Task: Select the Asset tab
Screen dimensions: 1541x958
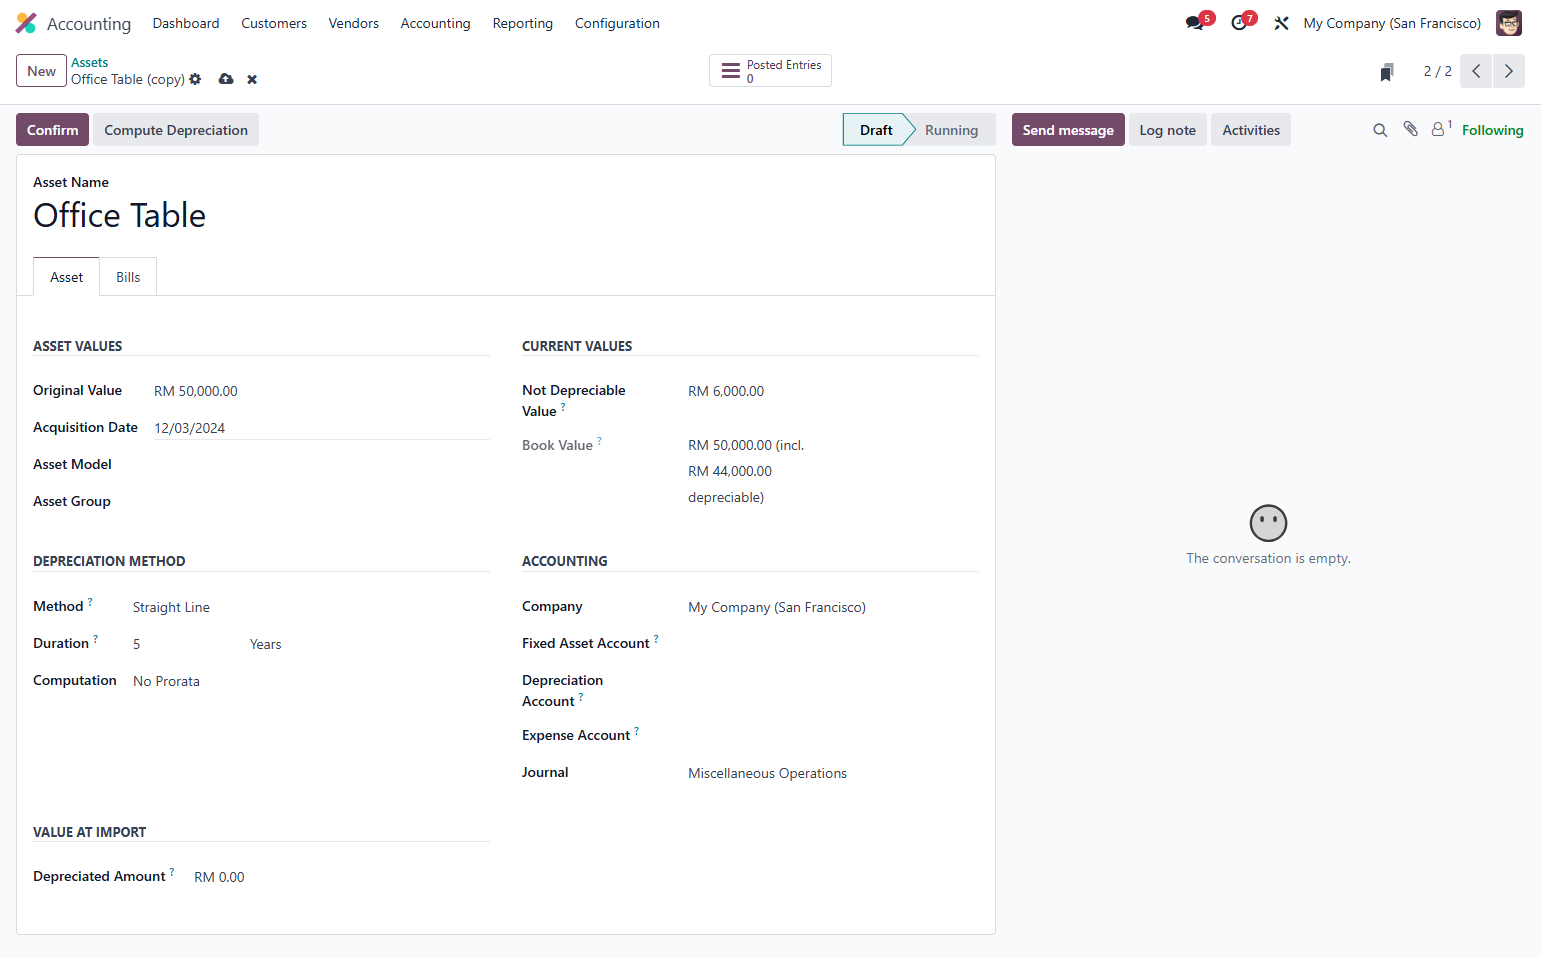Action: 67,277
